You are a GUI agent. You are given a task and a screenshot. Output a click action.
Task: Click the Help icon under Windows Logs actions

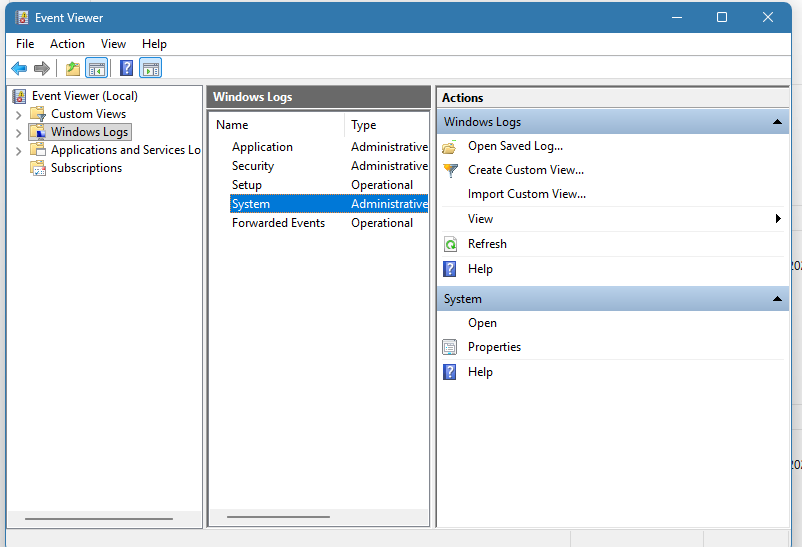pos(450,269)
